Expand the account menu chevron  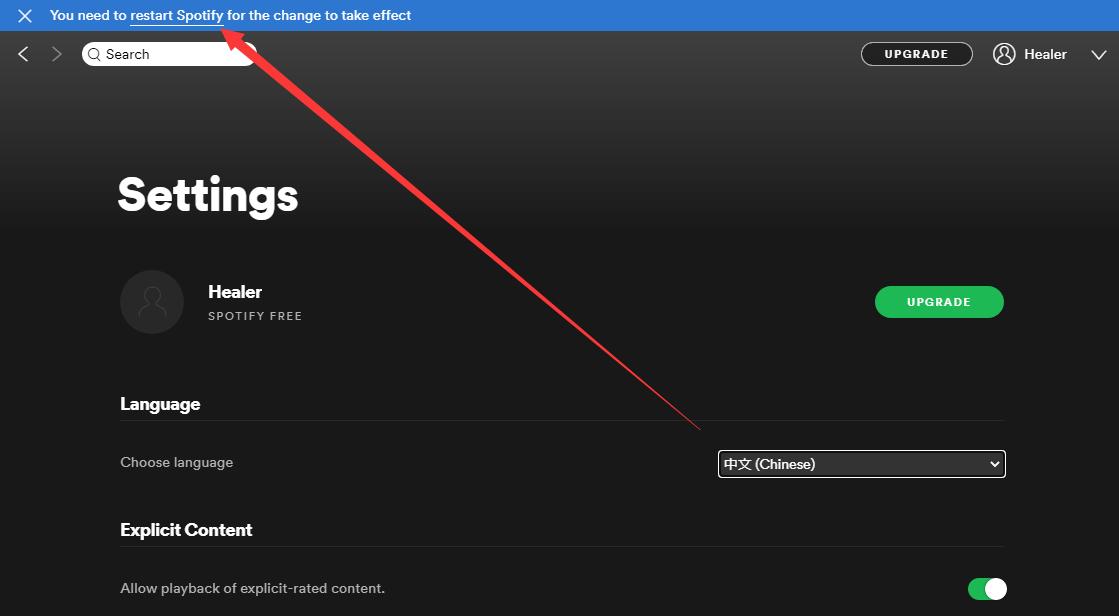click(1099, 55)
